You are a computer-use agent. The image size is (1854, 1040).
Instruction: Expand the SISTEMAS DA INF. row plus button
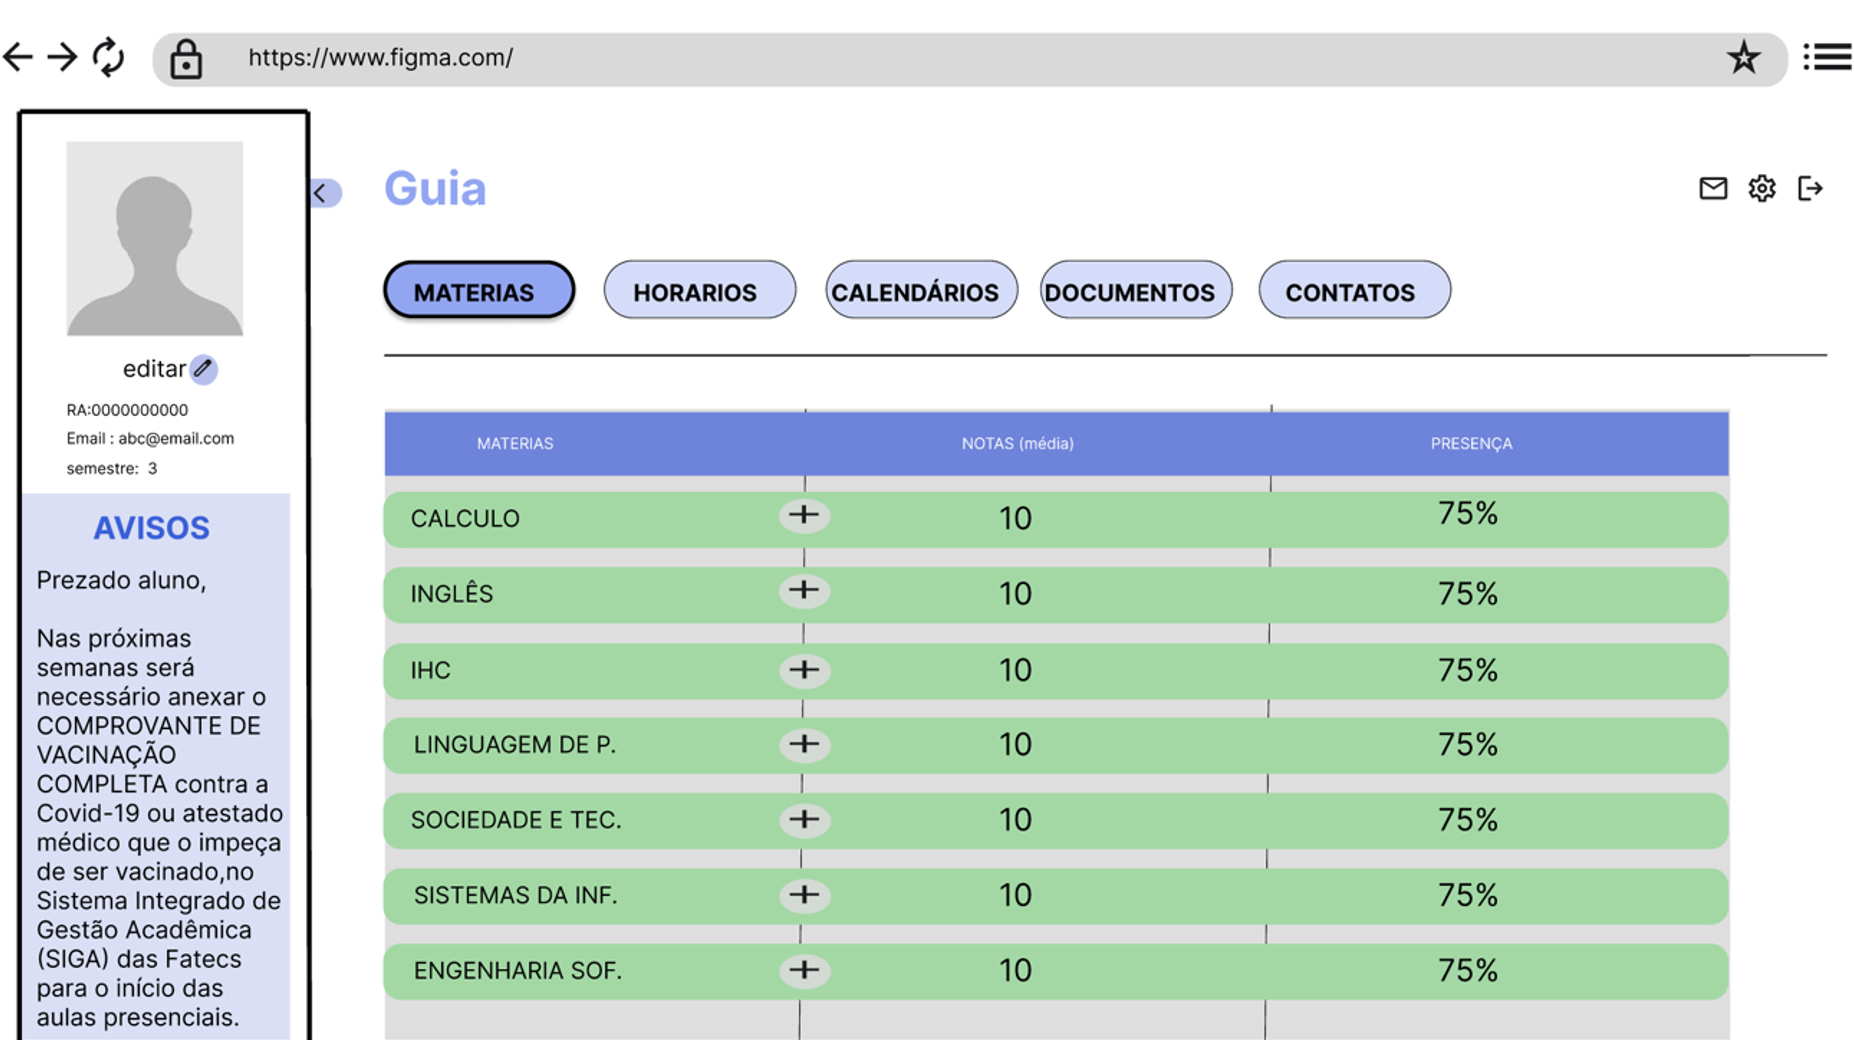pyautogui.click(x=804, y=895)
